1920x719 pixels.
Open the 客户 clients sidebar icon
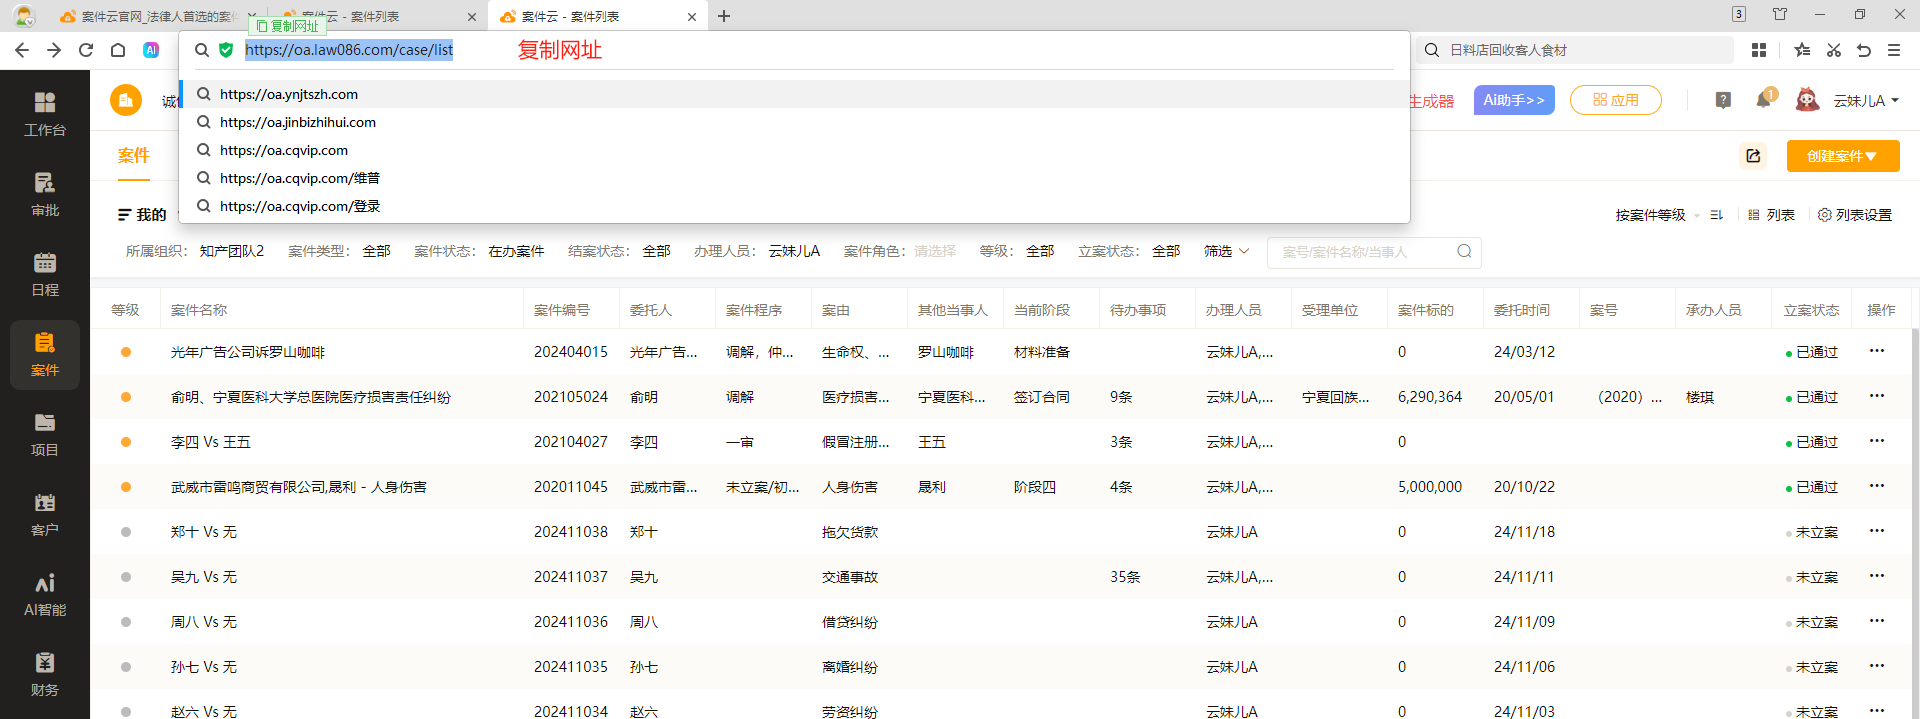(45, 514)
